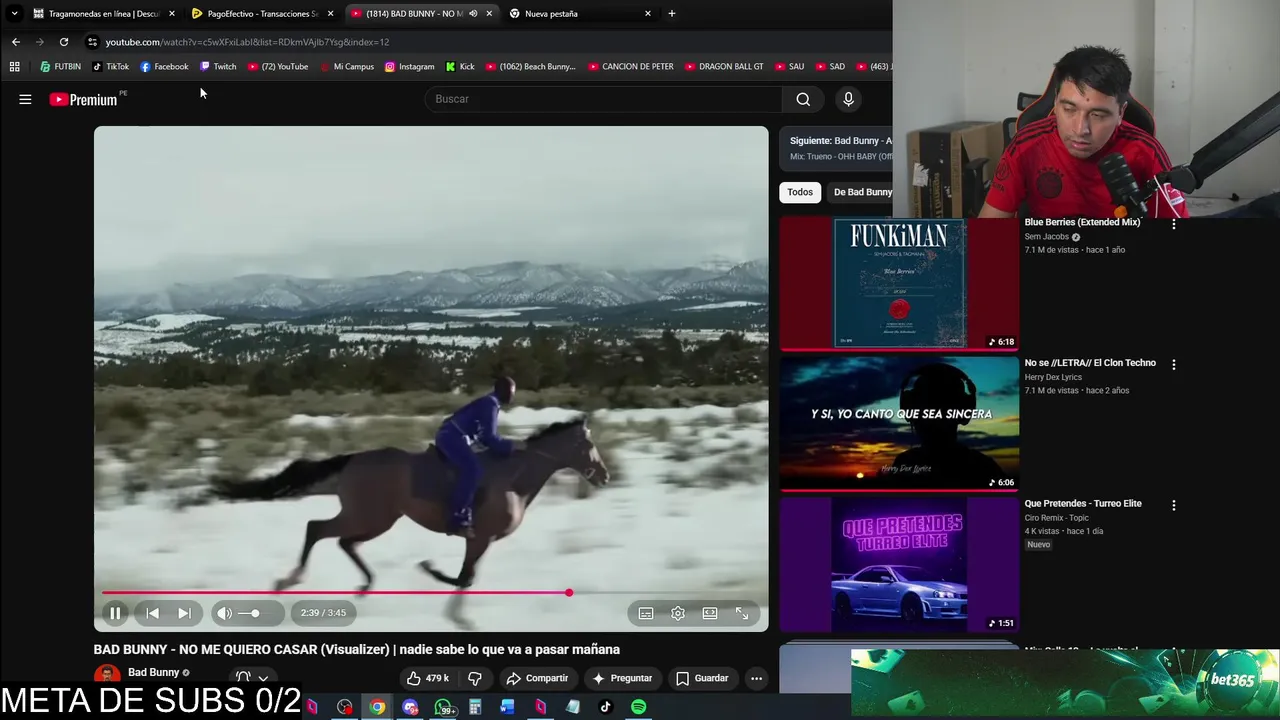Save video with Guardar button
This screenshot has width=1280, height=720.
point(702,678)
